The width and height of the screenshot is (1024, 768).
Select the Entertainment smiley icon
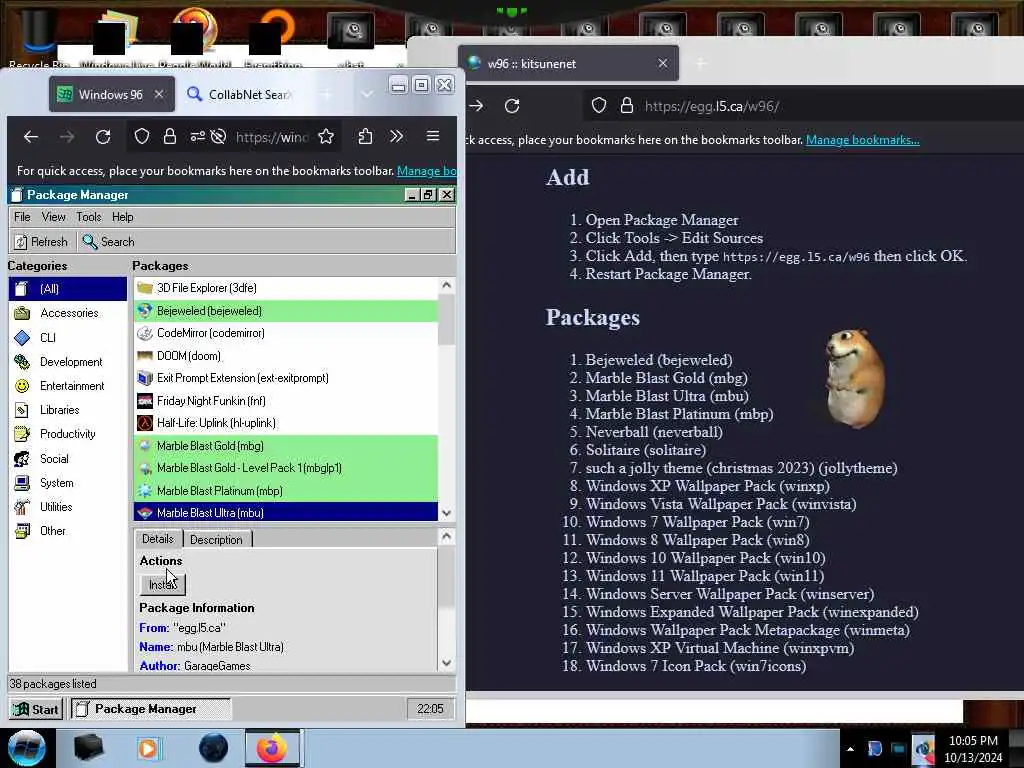(x=22, y=386)
